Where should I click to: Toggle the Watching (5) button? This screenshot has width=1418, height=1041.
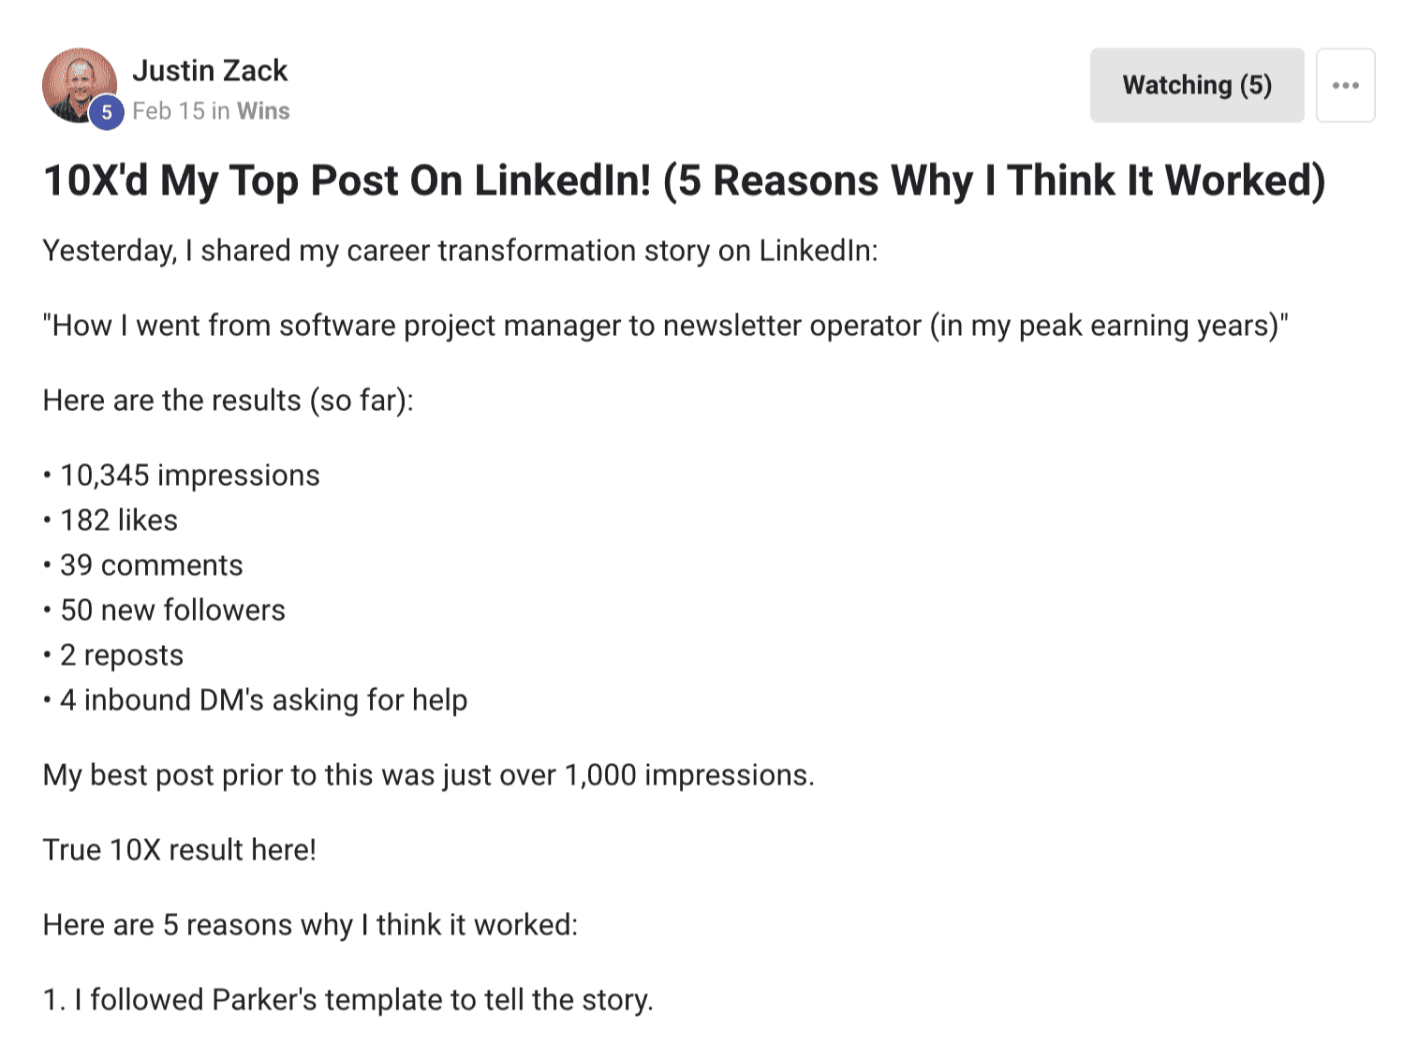1196,85
